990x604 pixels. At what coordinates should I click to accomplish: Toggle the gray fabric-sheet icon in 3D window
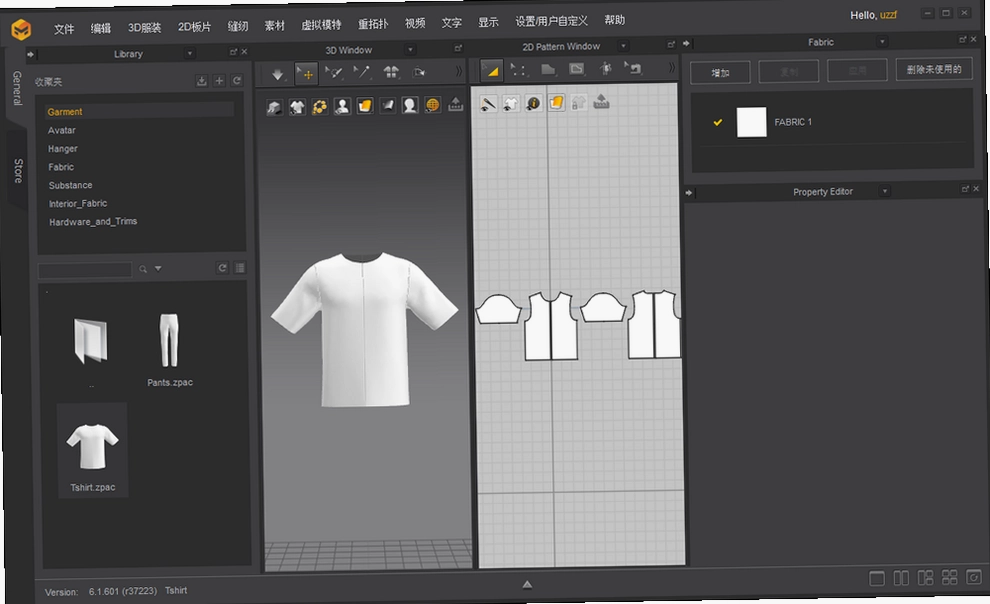[387, 105]
